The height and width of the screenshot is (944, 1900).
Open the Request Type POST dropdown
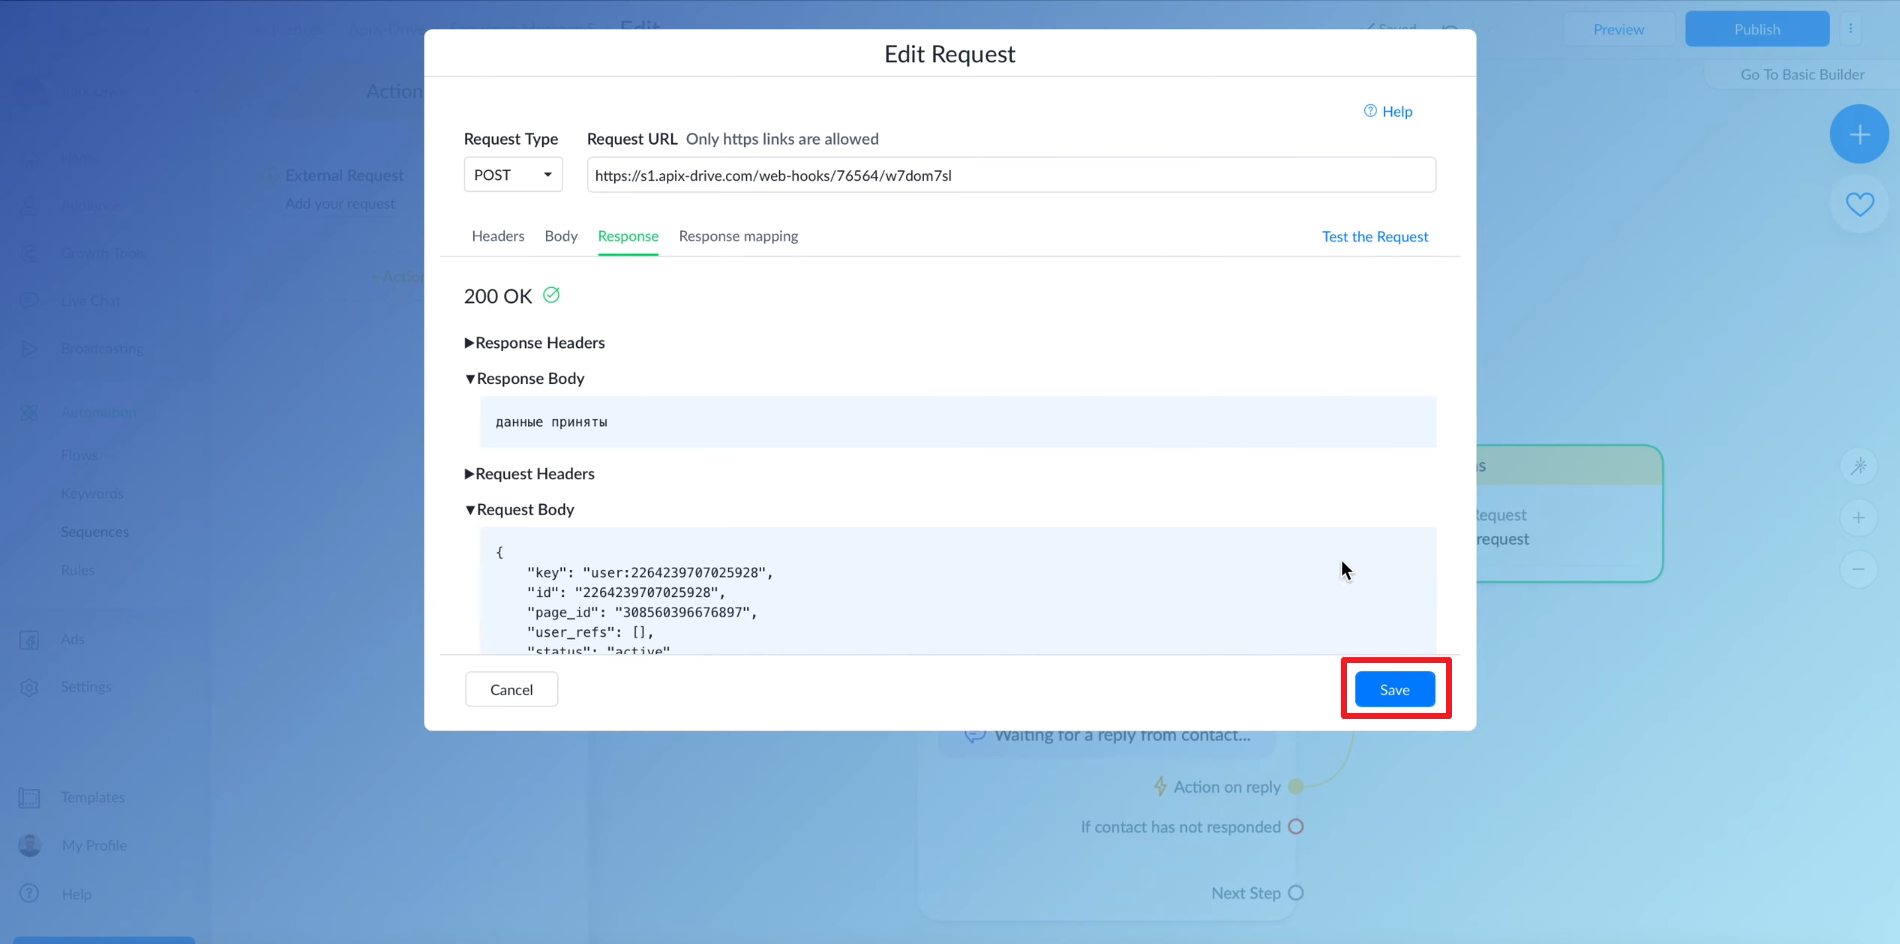(x=513, y=175)
